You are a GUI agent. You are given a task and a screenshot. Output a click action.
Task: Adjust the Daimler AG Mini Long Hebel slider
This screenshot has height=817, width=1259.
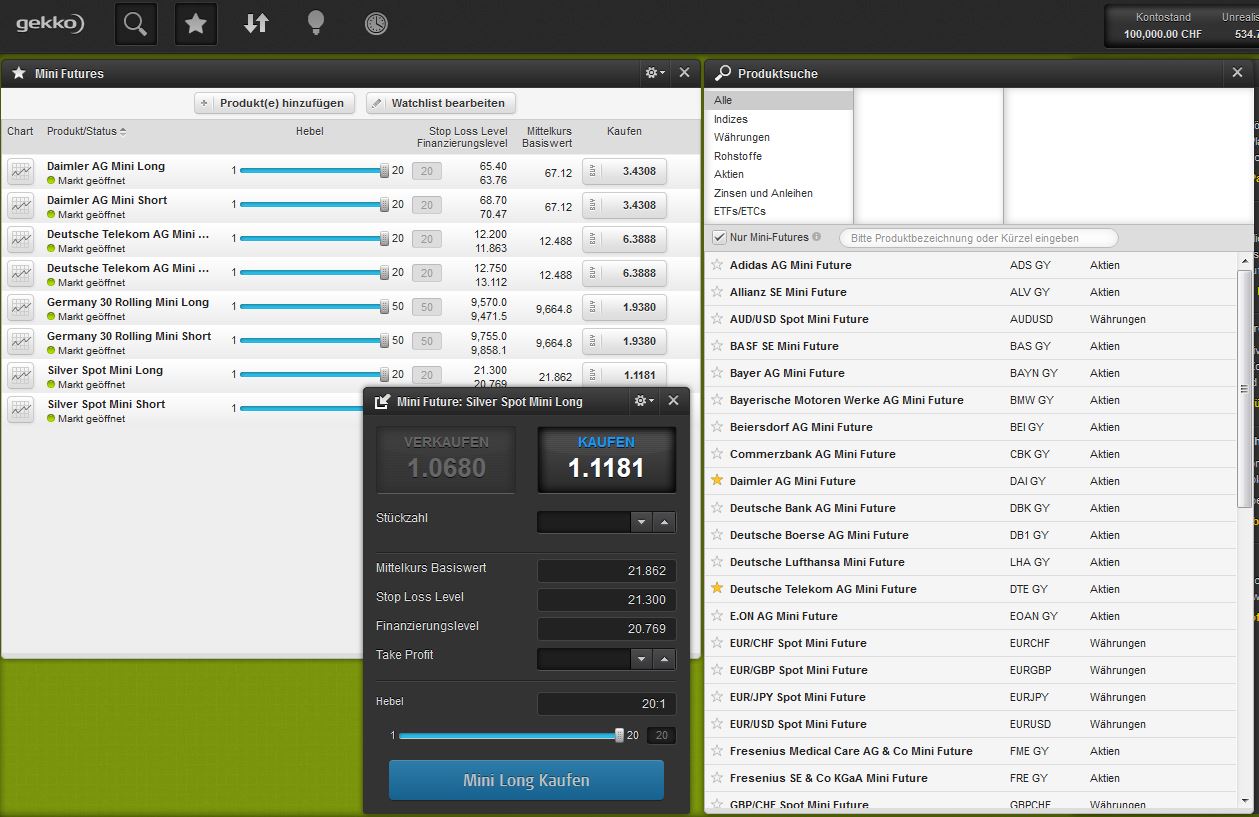coord(384,171)
